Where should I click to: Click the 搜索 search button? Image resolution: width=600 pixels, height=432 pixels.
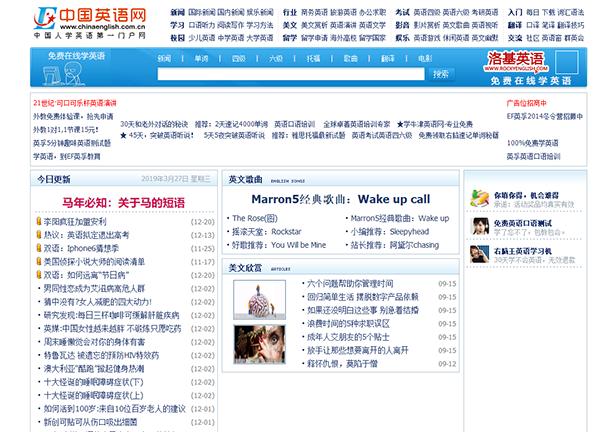point(441,74)
